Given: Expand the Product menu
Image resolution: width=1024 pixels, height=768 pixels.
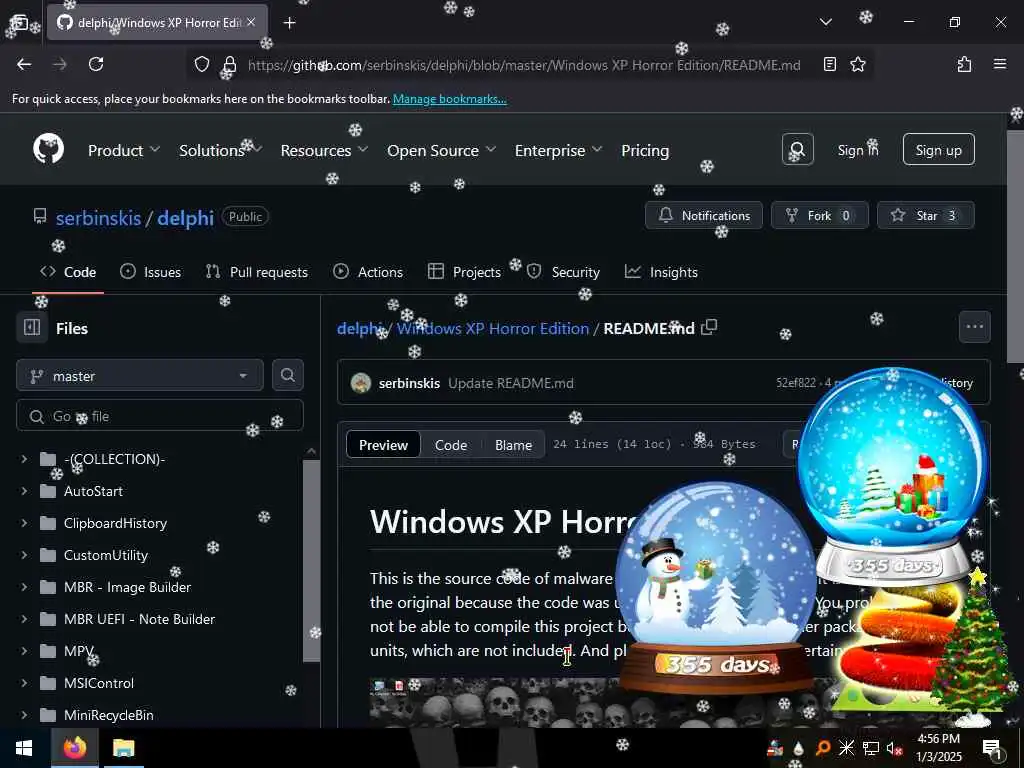Looking at the screenshot, I should point(124,150).
